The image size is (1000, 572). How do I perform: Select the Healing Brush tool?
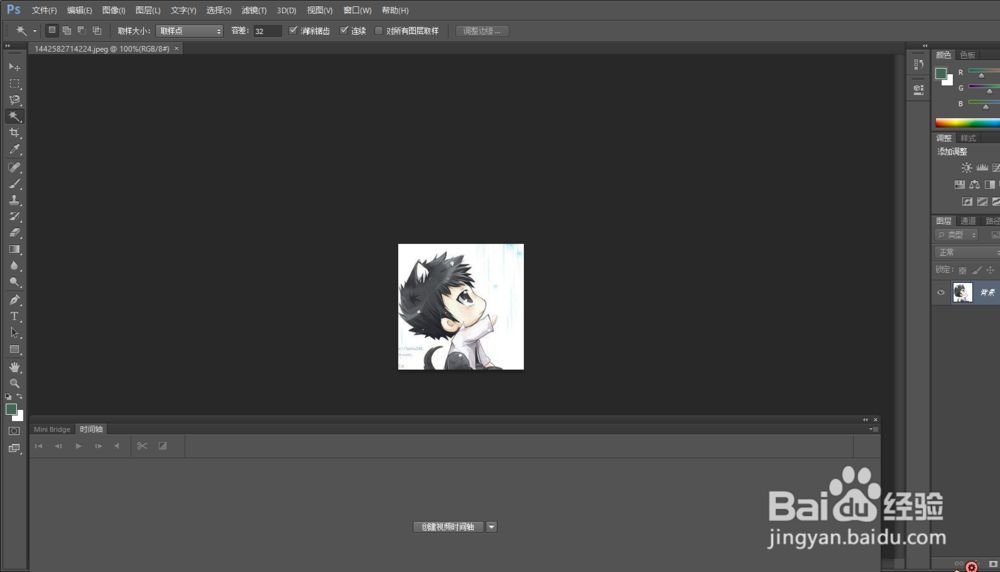point(14,167)
